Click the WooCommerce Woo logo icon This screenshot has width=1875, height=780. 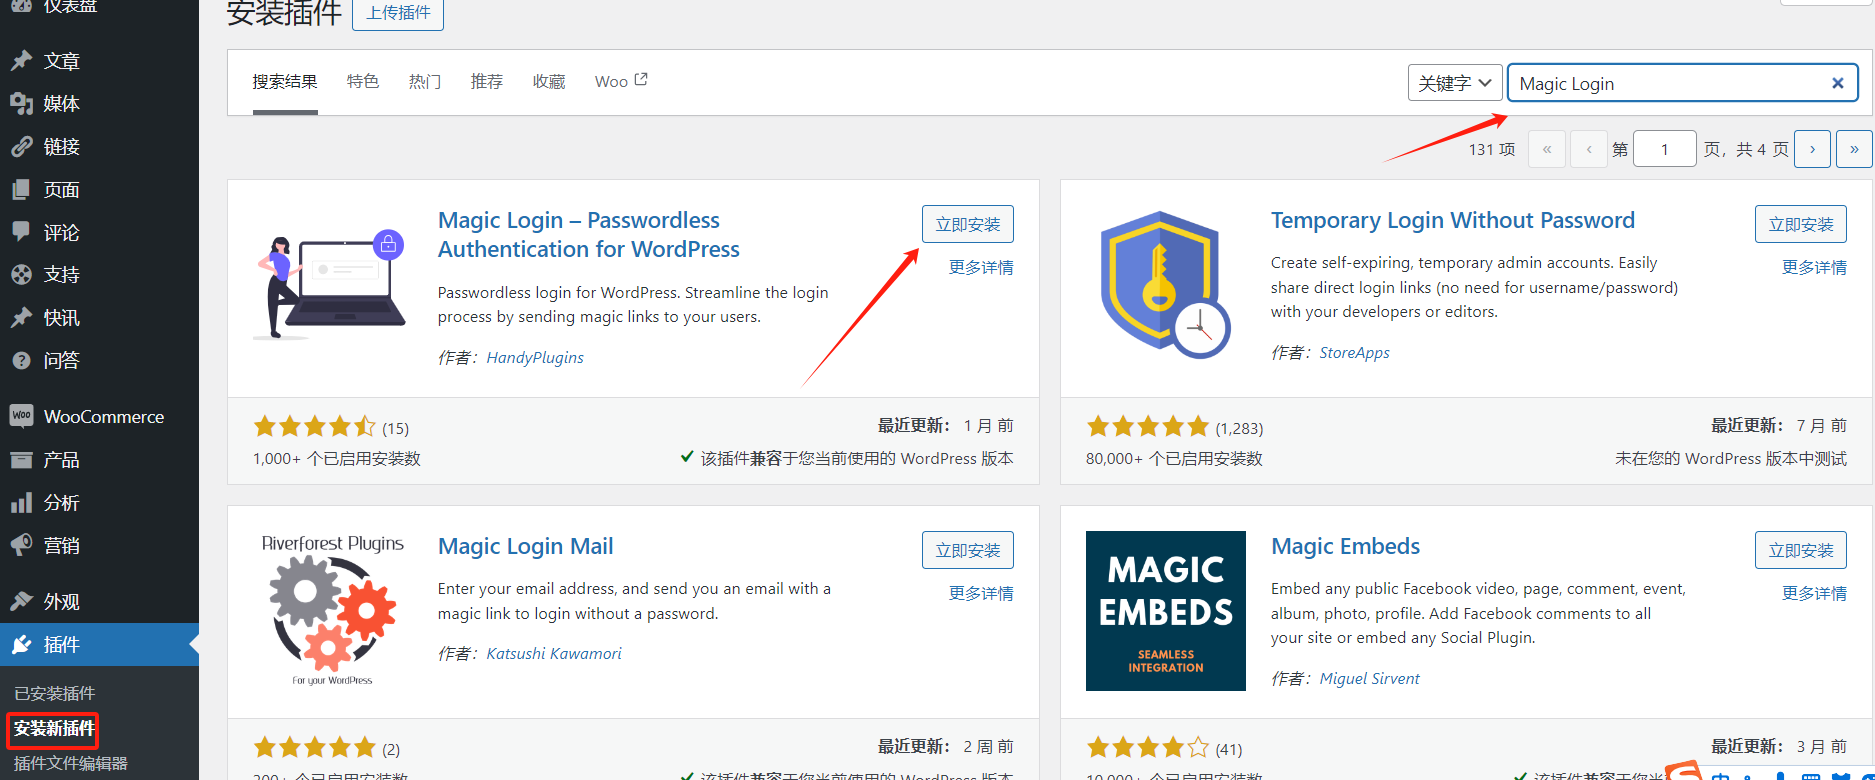point(21,416)
